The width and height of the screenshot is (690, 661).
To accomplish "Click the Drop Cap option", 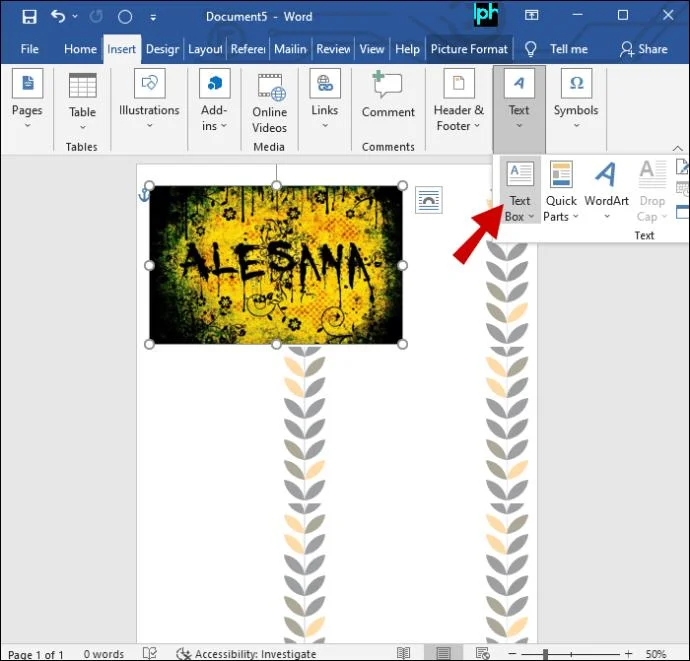I will click(x=652, y=191).
